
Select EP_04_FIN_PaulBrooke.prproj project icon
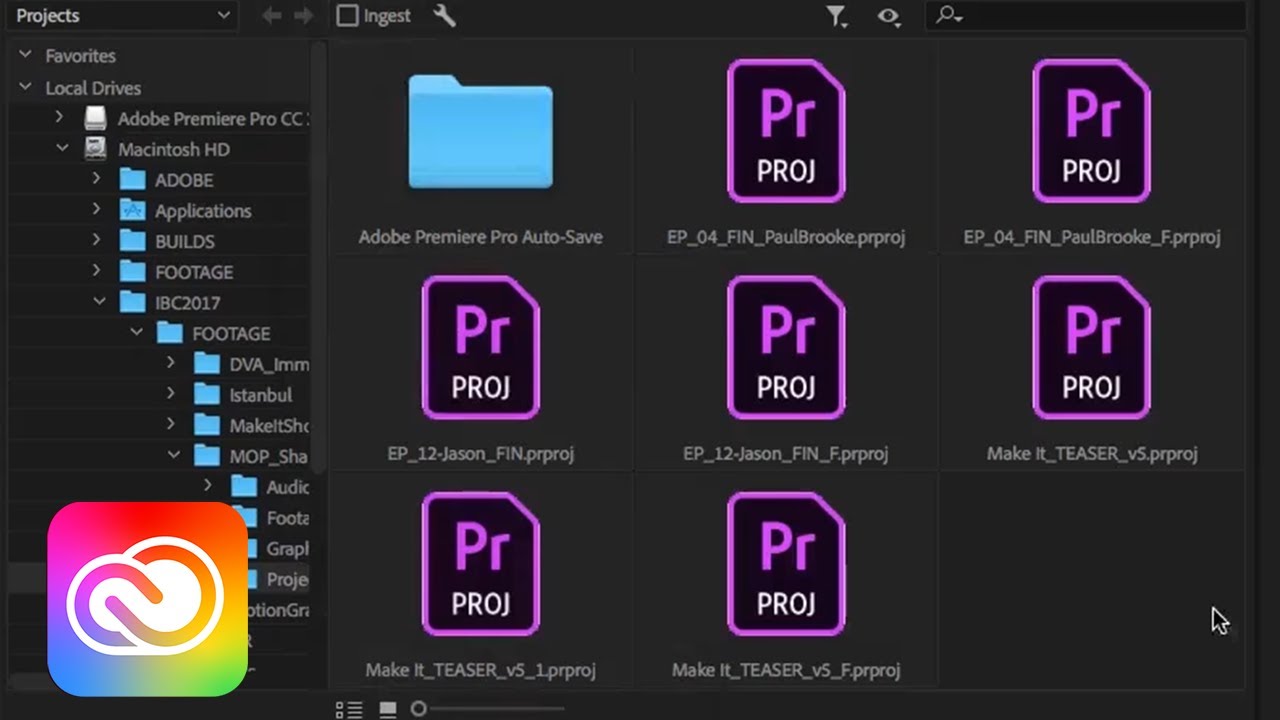[x=786, y=131]
